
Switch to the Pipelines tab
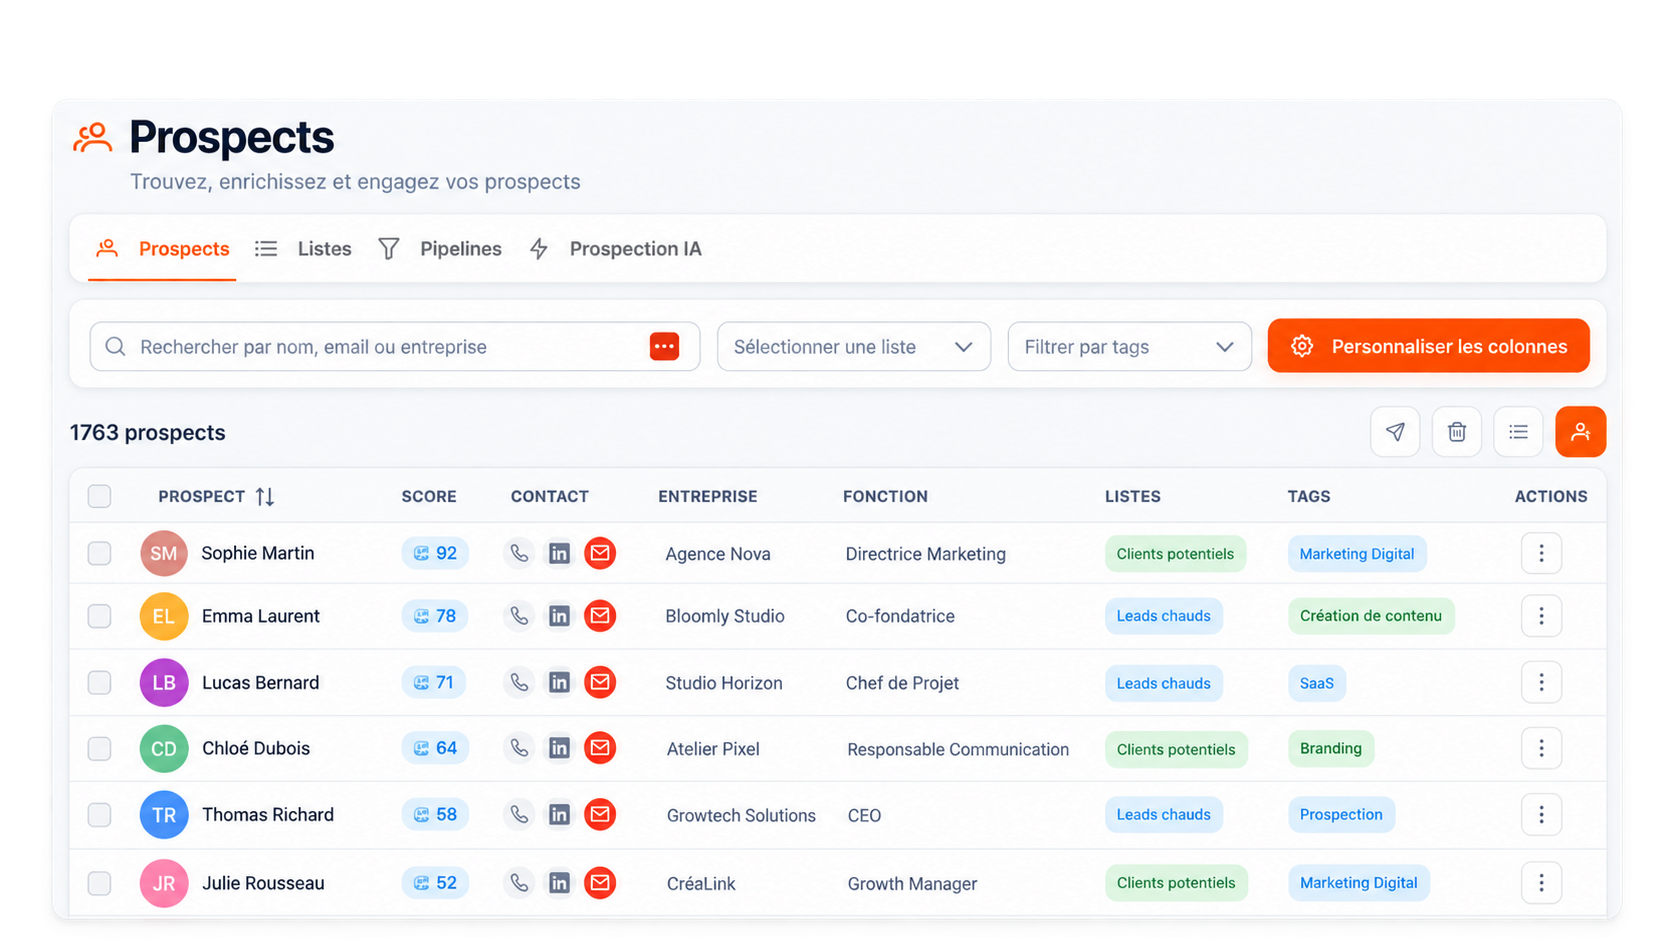point(440,249)
